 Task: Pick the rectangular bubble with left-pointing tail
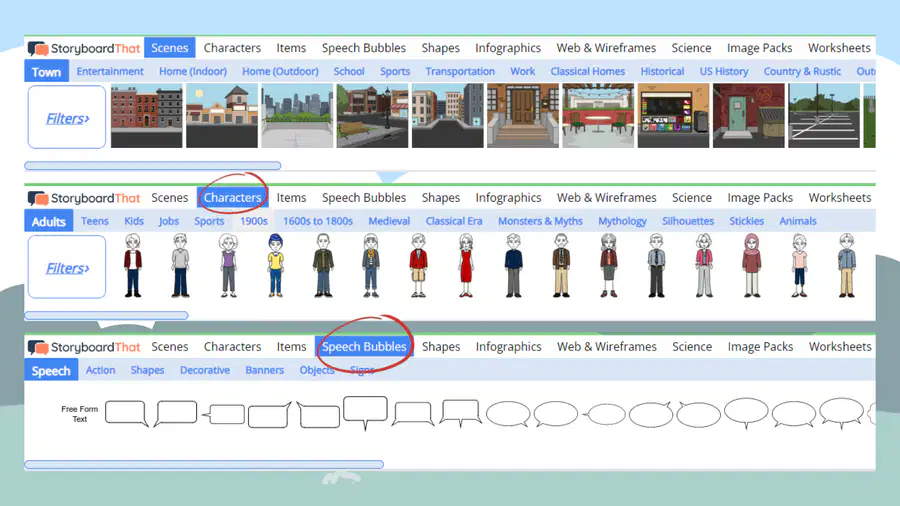point(224,414)
